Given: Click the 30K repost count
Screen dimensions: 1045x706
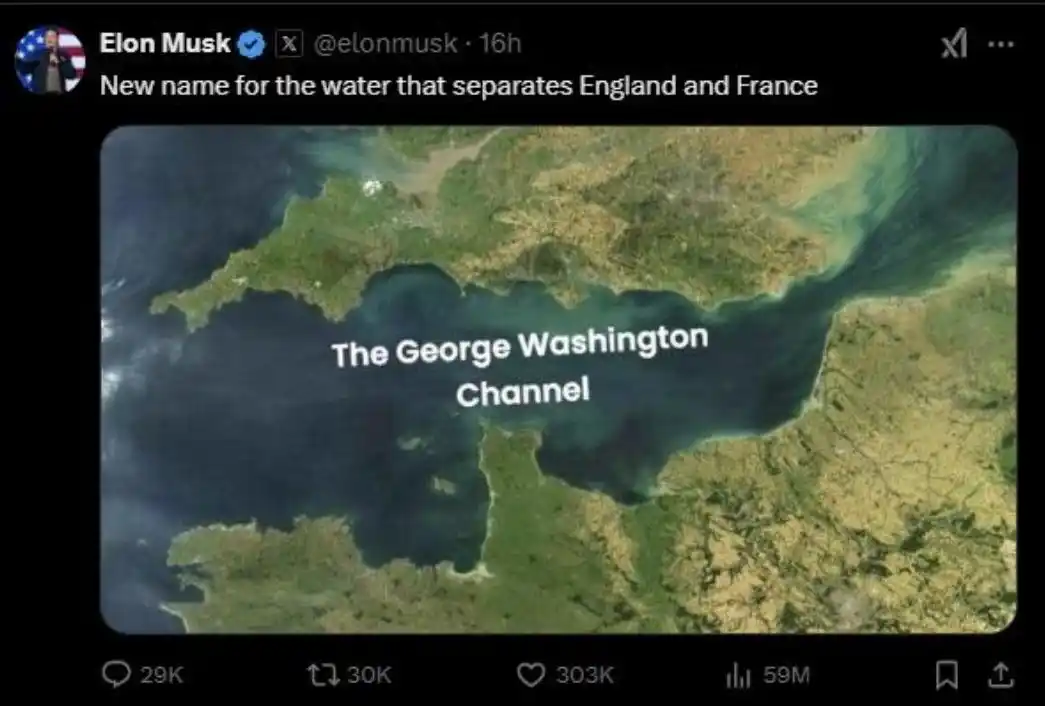Looking at the screenshot, I should (367, 676).
